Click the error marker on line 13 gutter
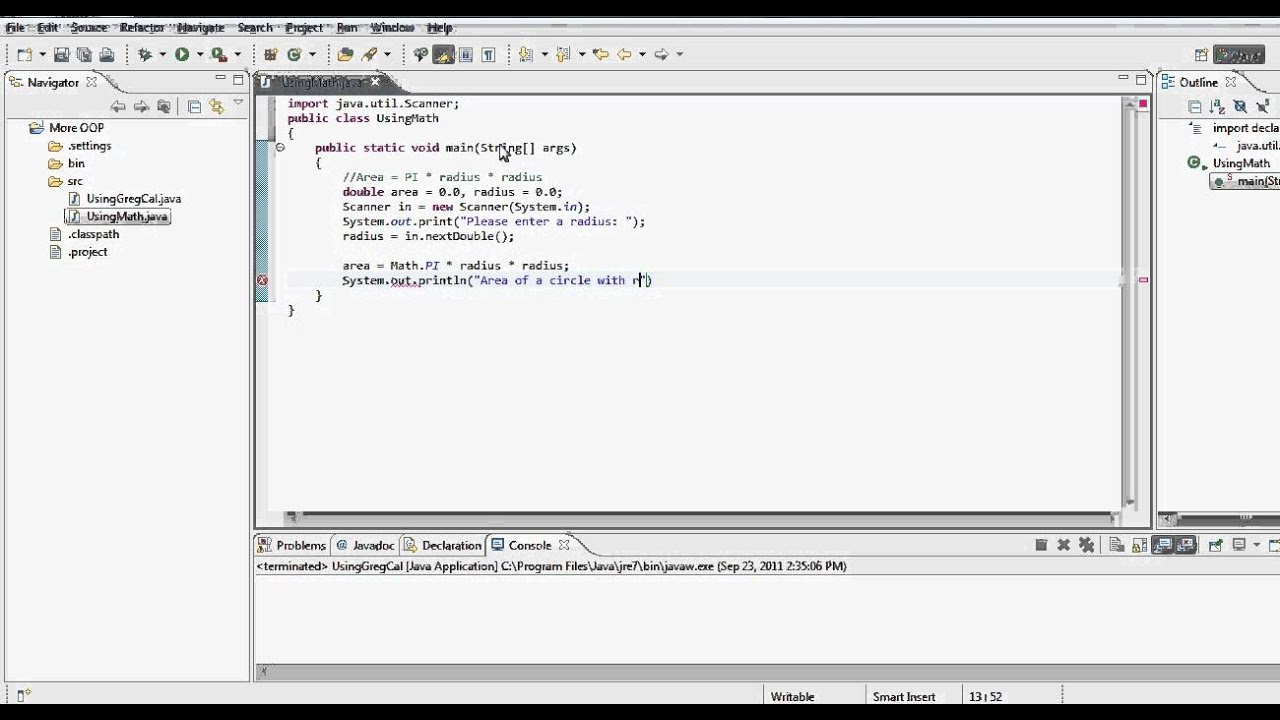This screenshot has width=1280, height=720. 262,280
